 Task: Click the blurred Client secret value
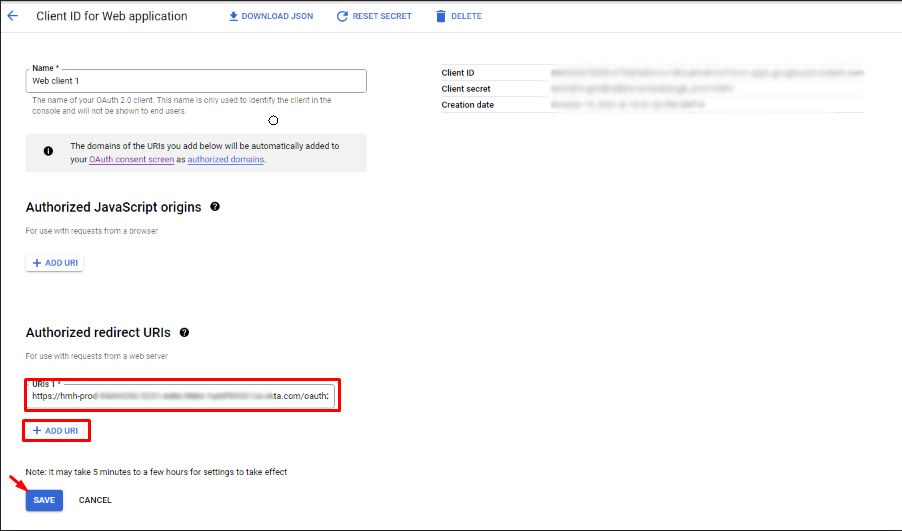(642, 89)
